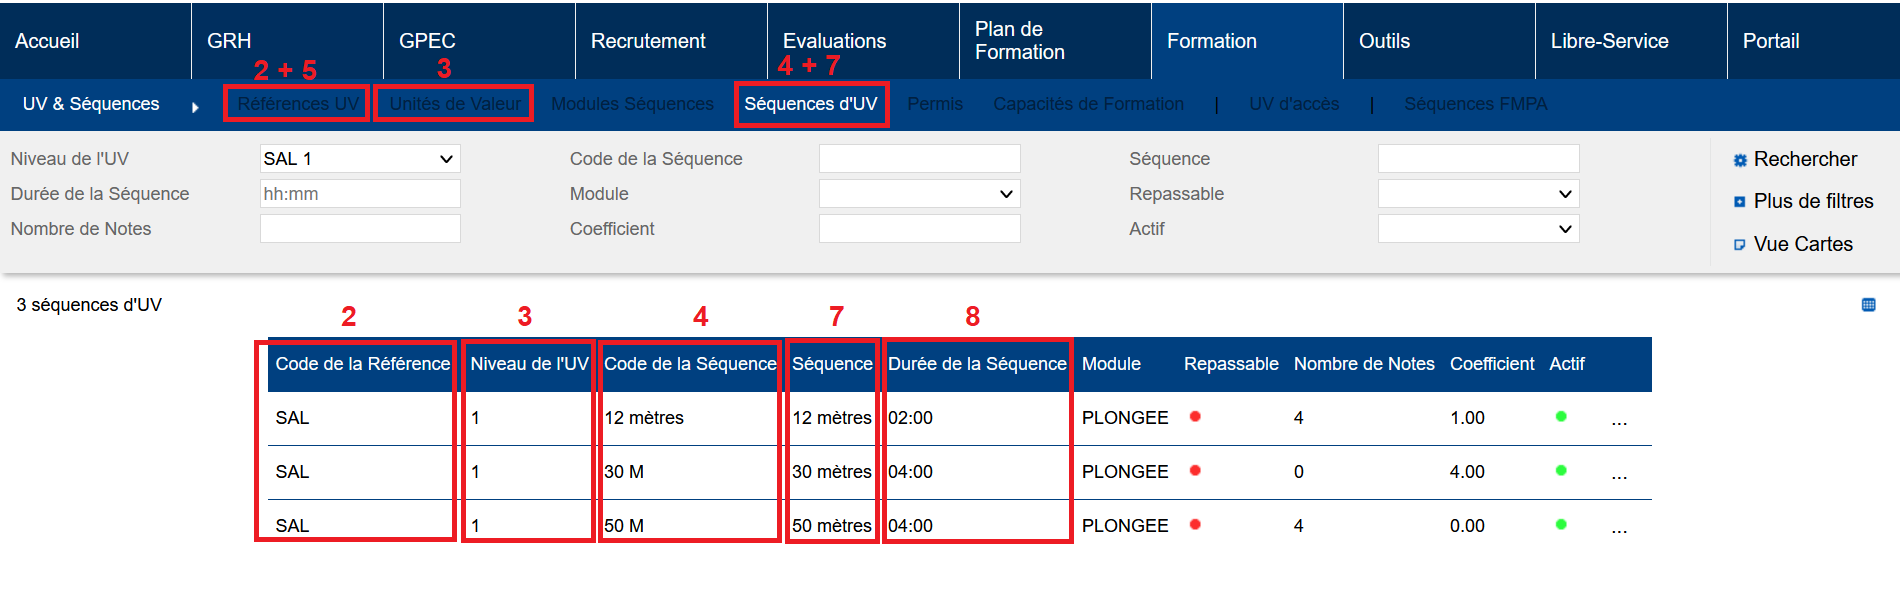Click the gear icon beside Rechercher
The width and height of the screenshot is (1900, 595).
pyautogui.click(x=1740, y=160)
